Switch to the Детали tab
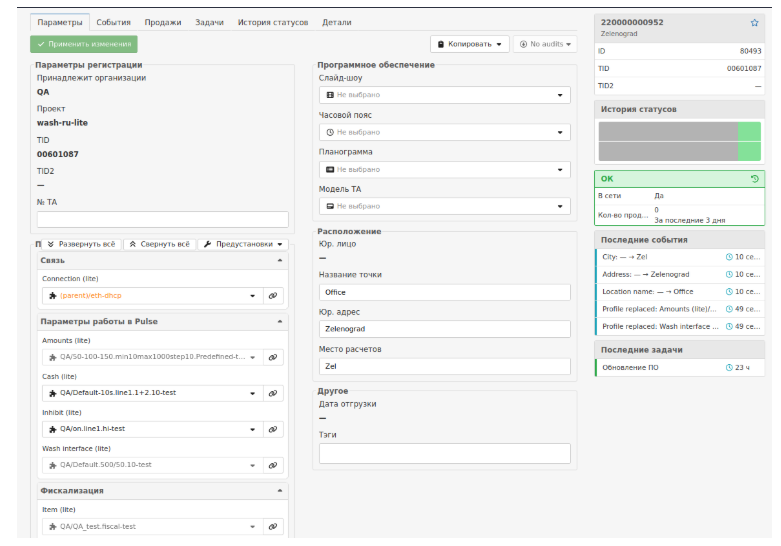Screen dimensions: 781x546 [x=337, y=22]
